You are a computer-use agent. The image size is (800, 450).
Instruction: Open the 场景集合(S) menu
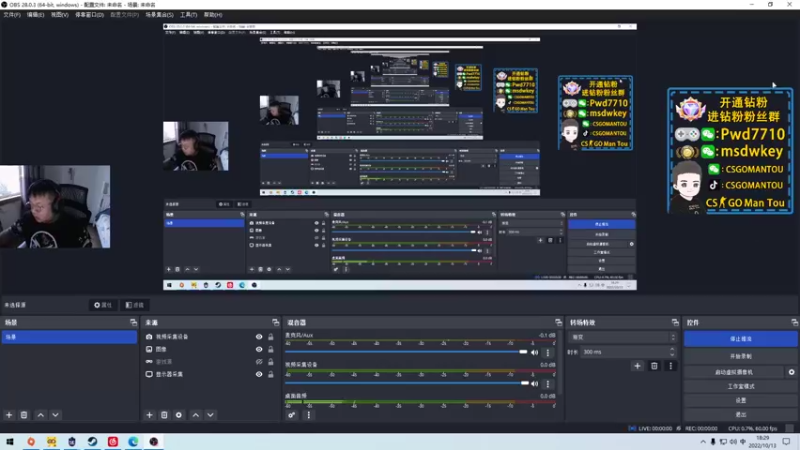159,15
